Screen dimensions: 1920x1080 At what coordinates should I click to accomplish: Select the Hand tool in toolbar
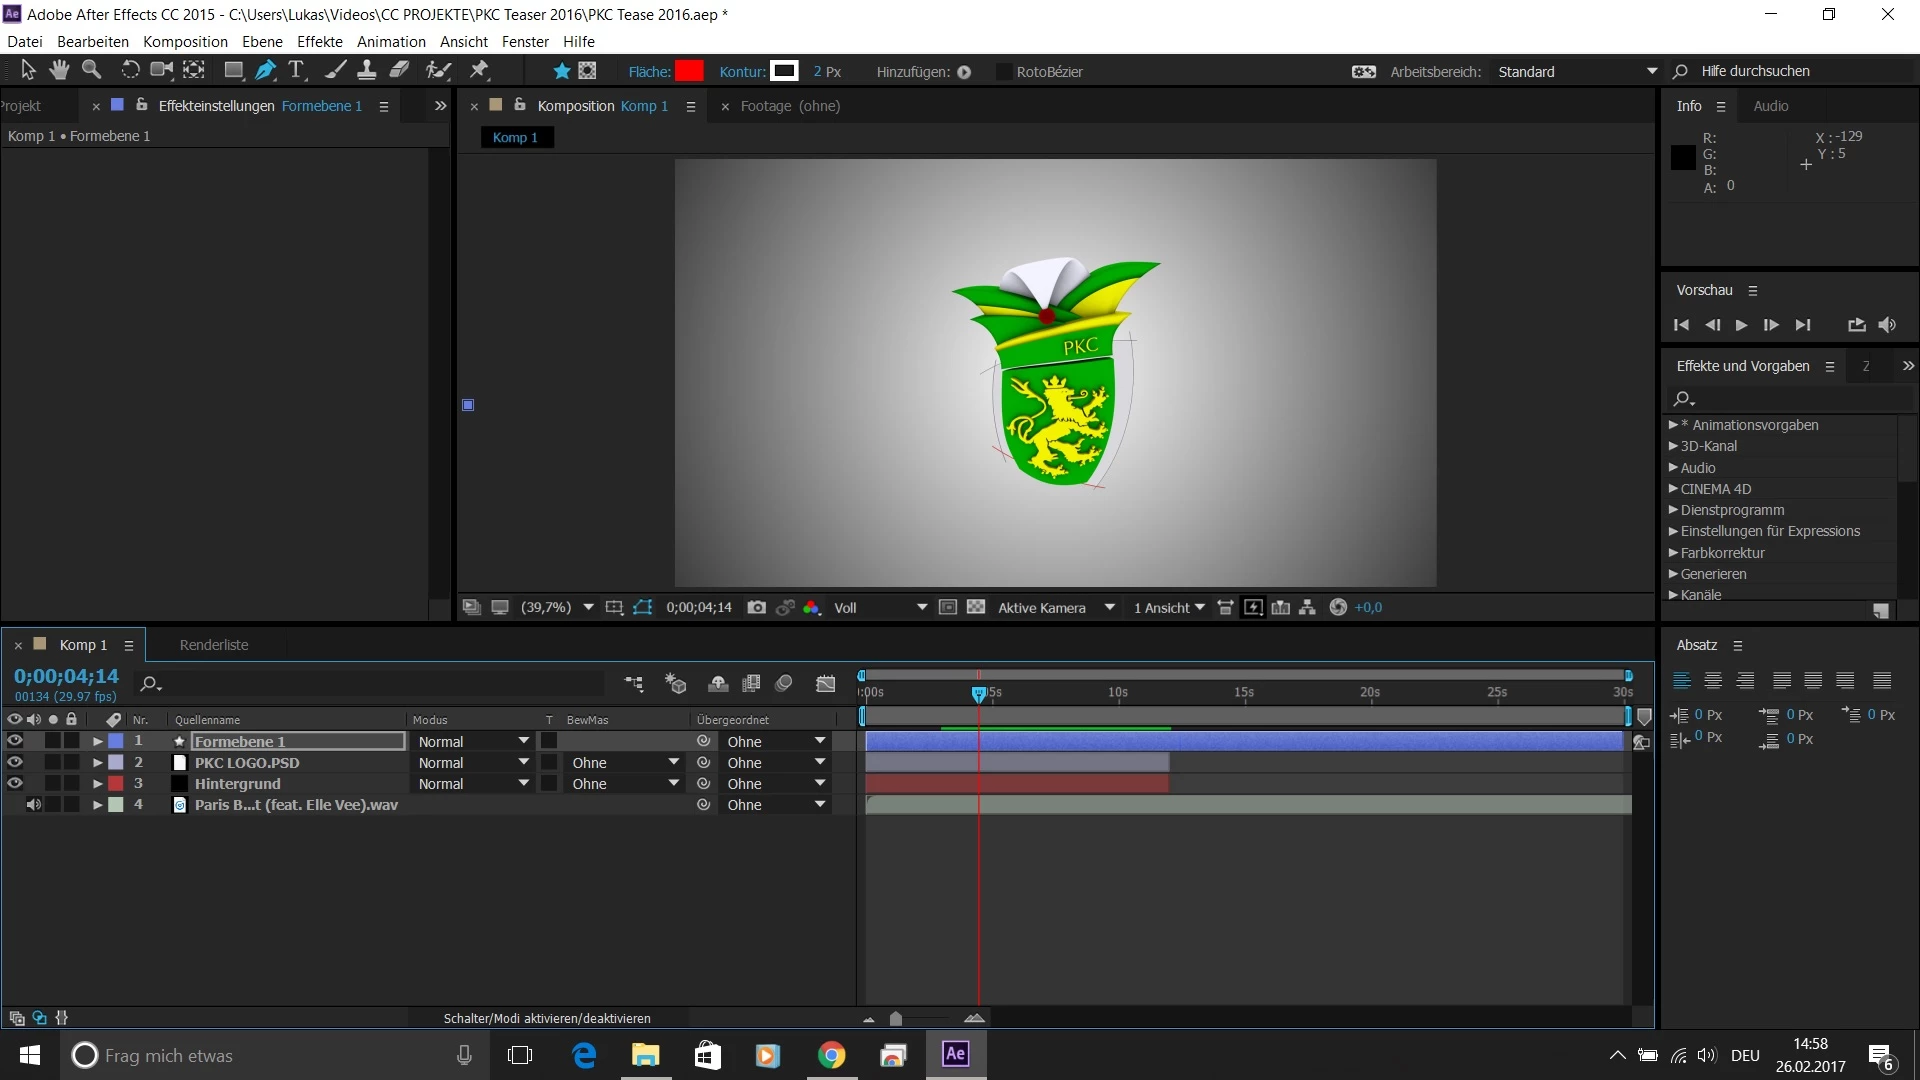pyautogui.click(x=59, y=70)
